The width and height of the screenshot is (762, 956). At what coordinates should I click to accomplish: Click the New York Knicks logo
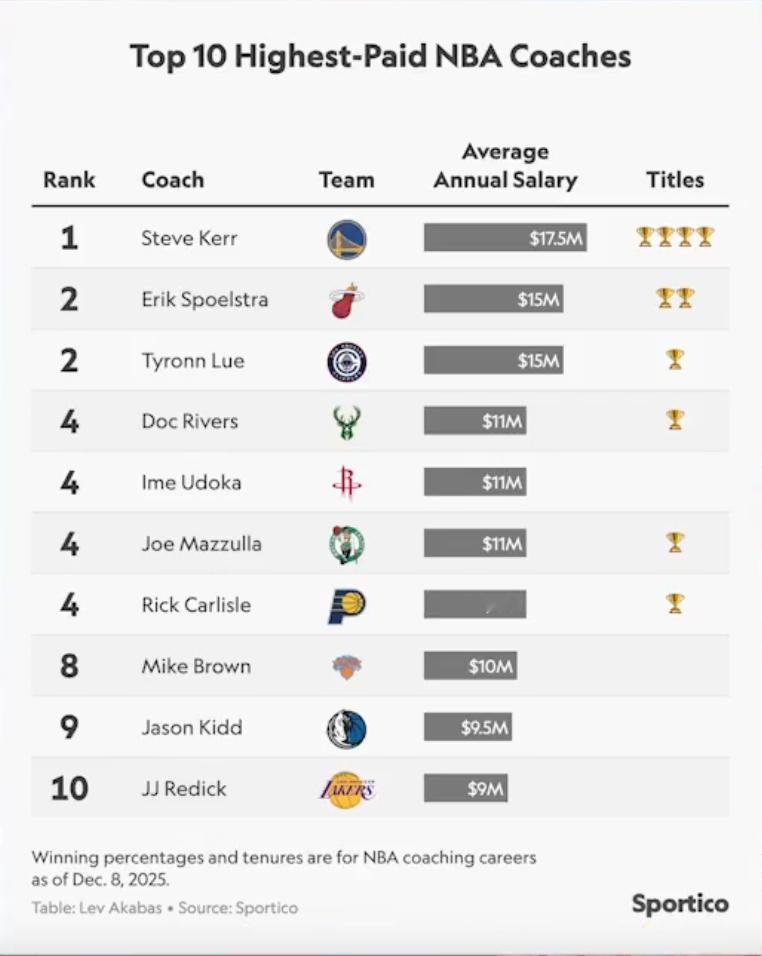point(346,667)
